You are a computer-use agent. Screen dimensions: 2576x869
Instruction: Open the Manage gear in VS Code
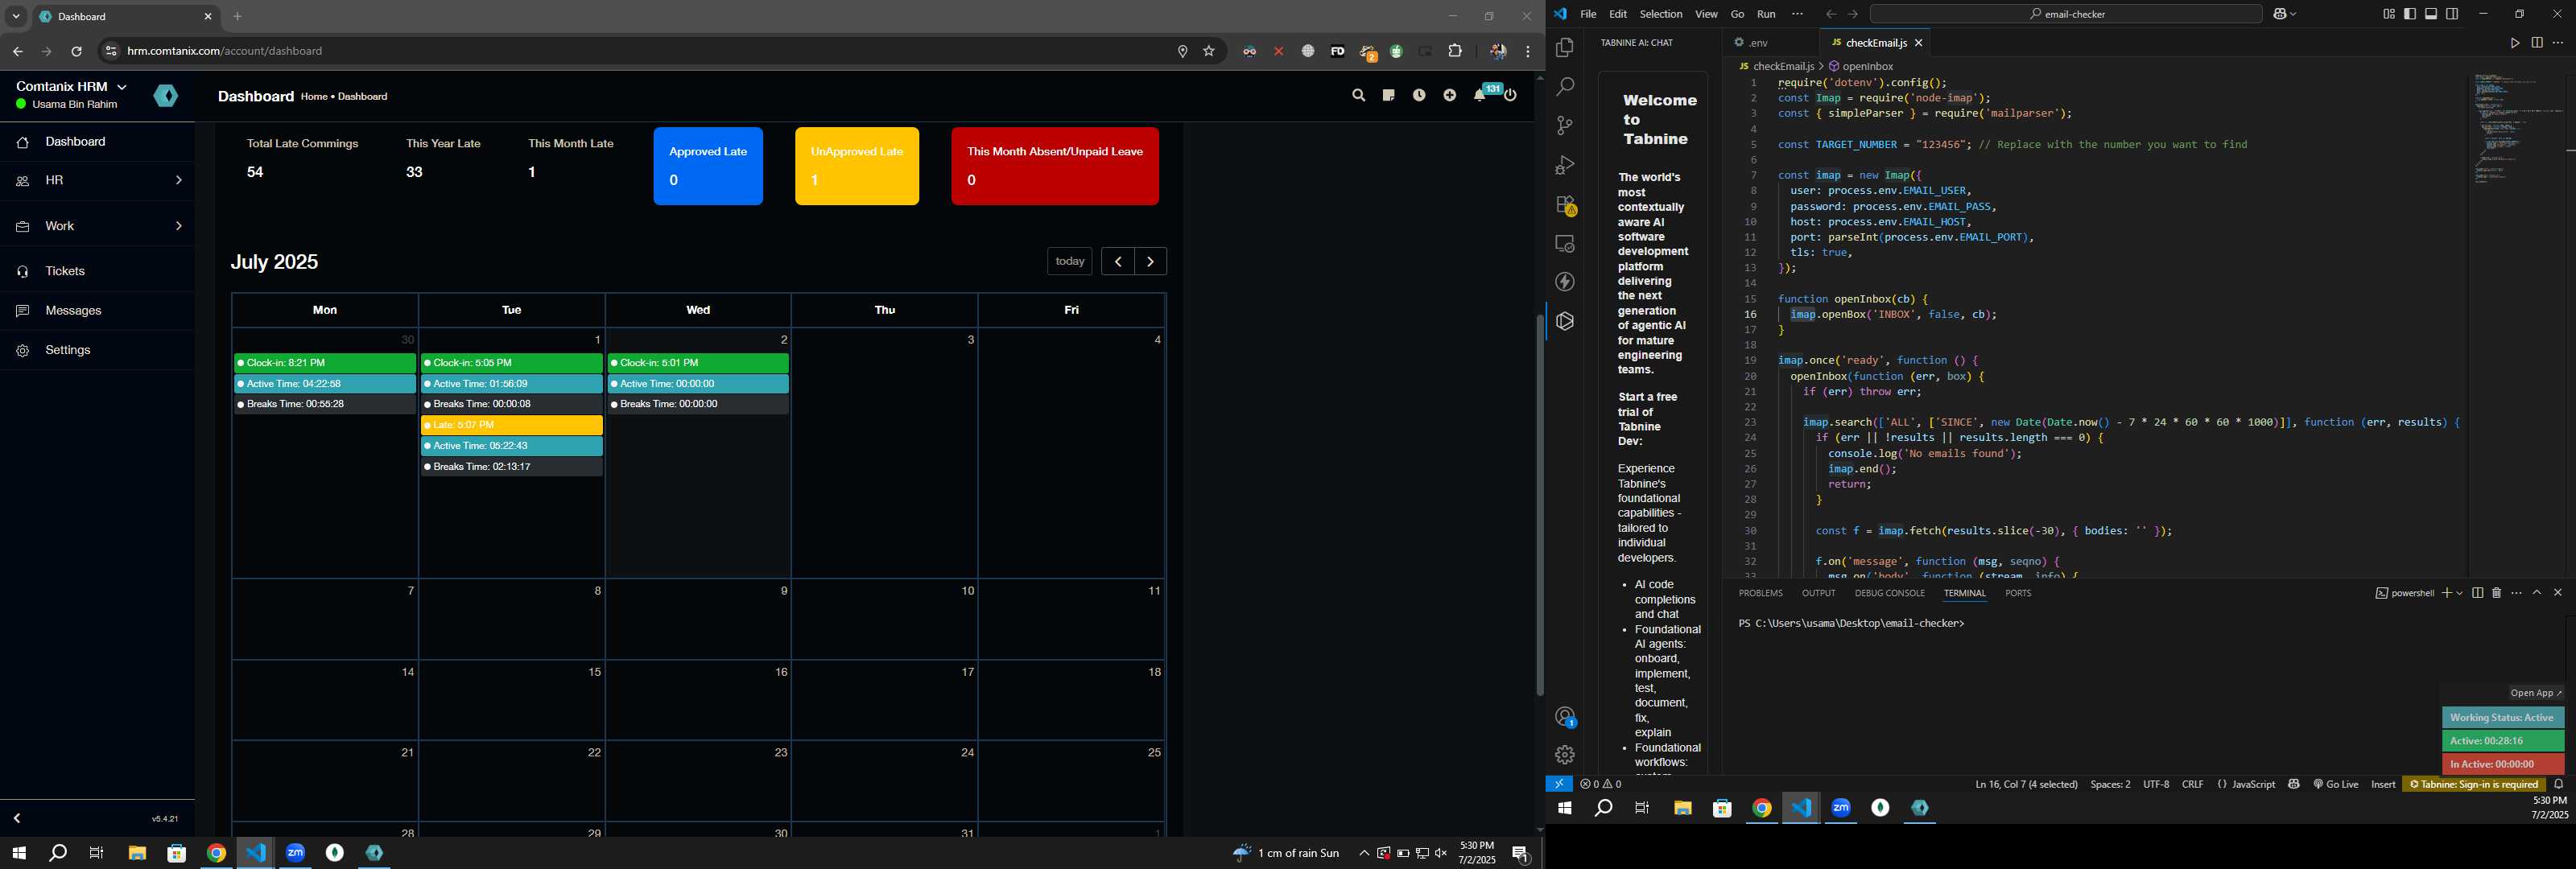tap(1564, 755)
